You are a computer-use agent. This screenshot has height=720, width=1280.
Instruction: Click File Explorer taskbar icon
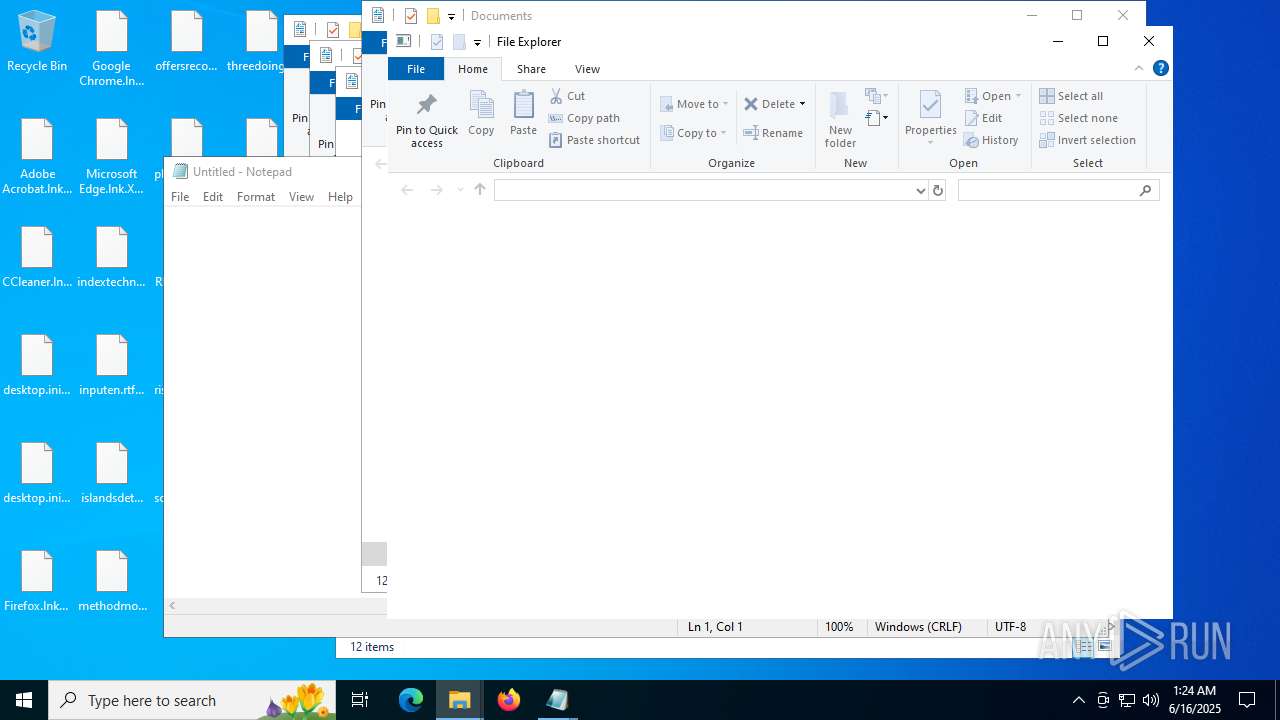[x=460, y=700]
